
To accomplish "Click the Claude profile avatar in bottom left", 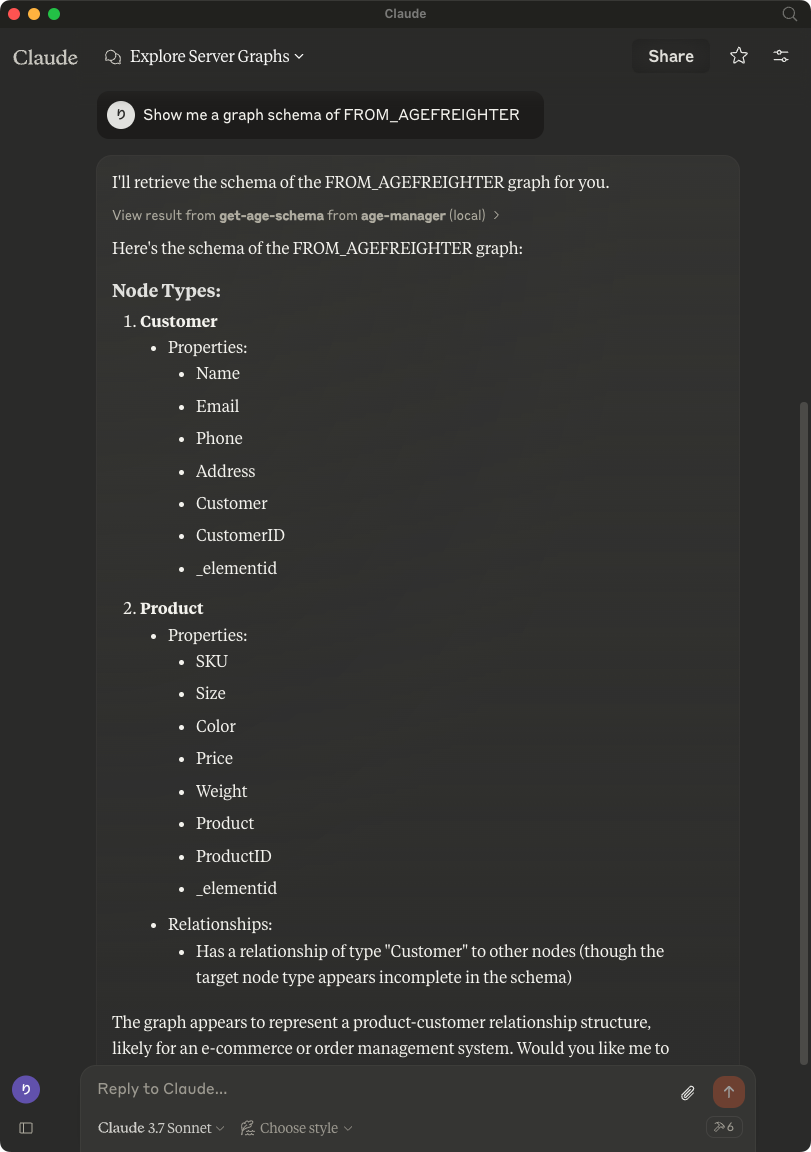I will point(25,1089).
